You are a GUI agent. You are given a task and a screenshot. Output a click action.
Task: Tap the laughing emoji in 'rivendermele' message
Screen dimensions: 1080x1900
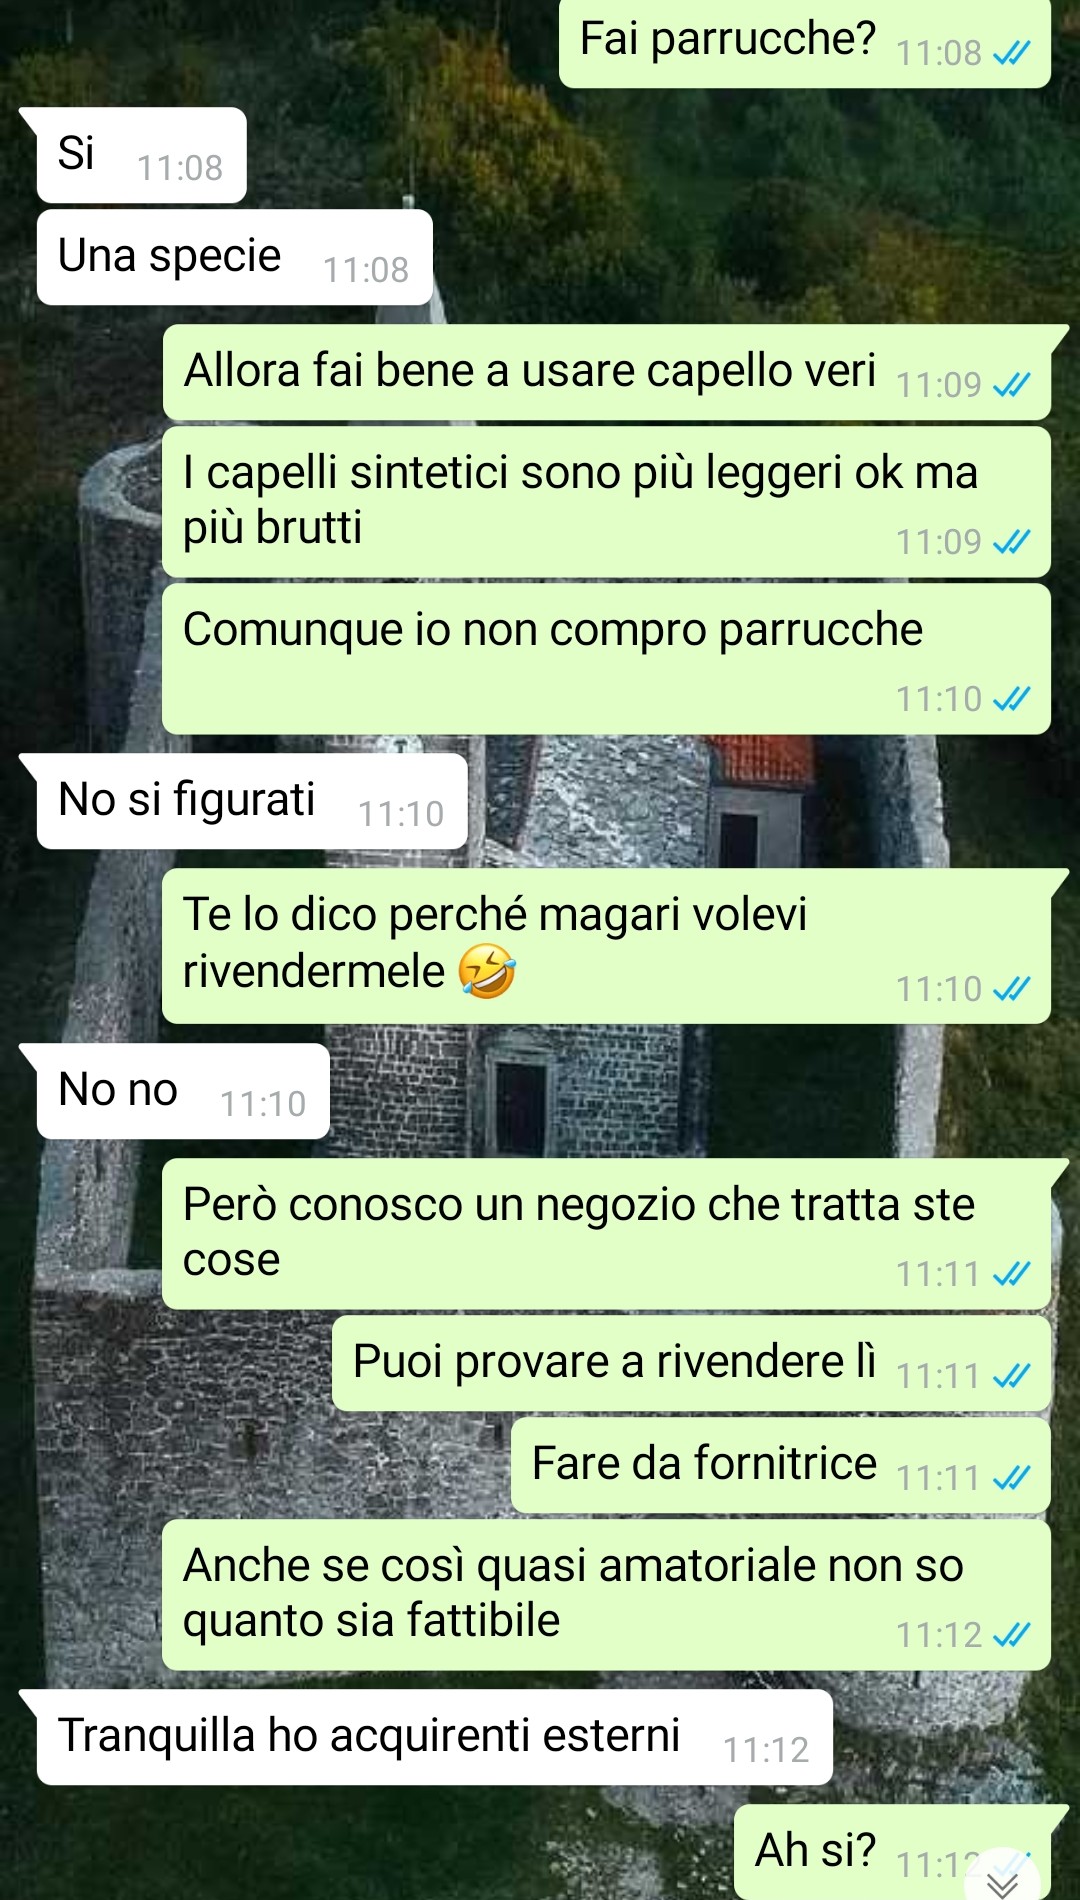point(487,972)
